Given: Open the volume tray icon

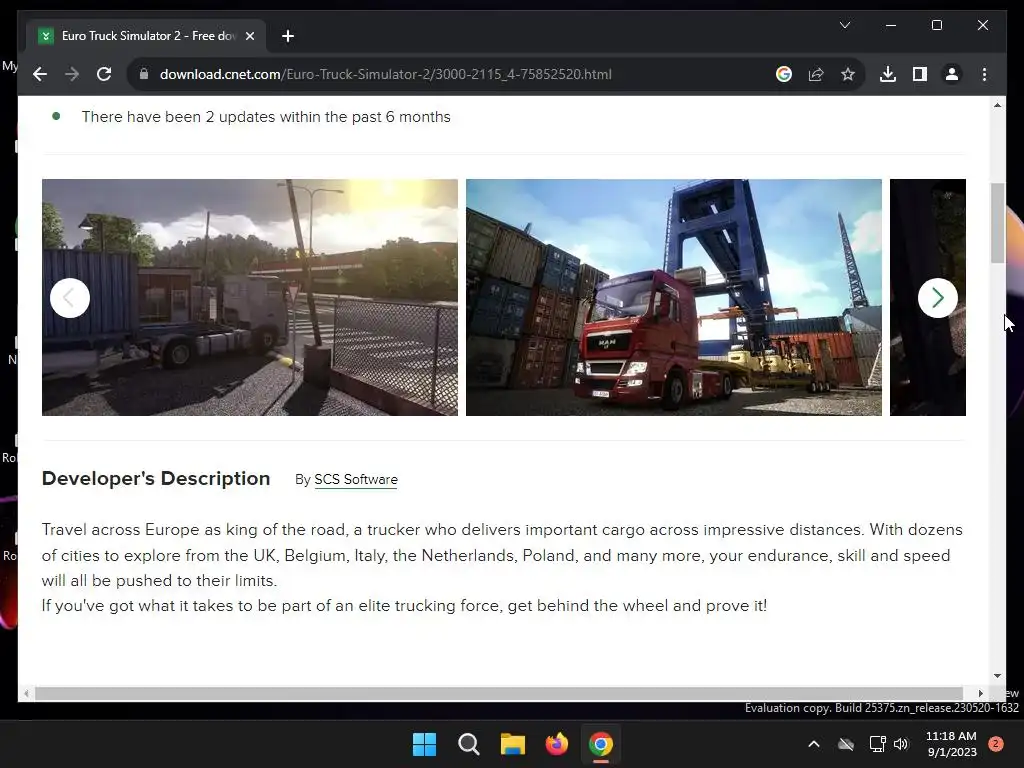Looking at the screenshot, I should click(901, 744).
